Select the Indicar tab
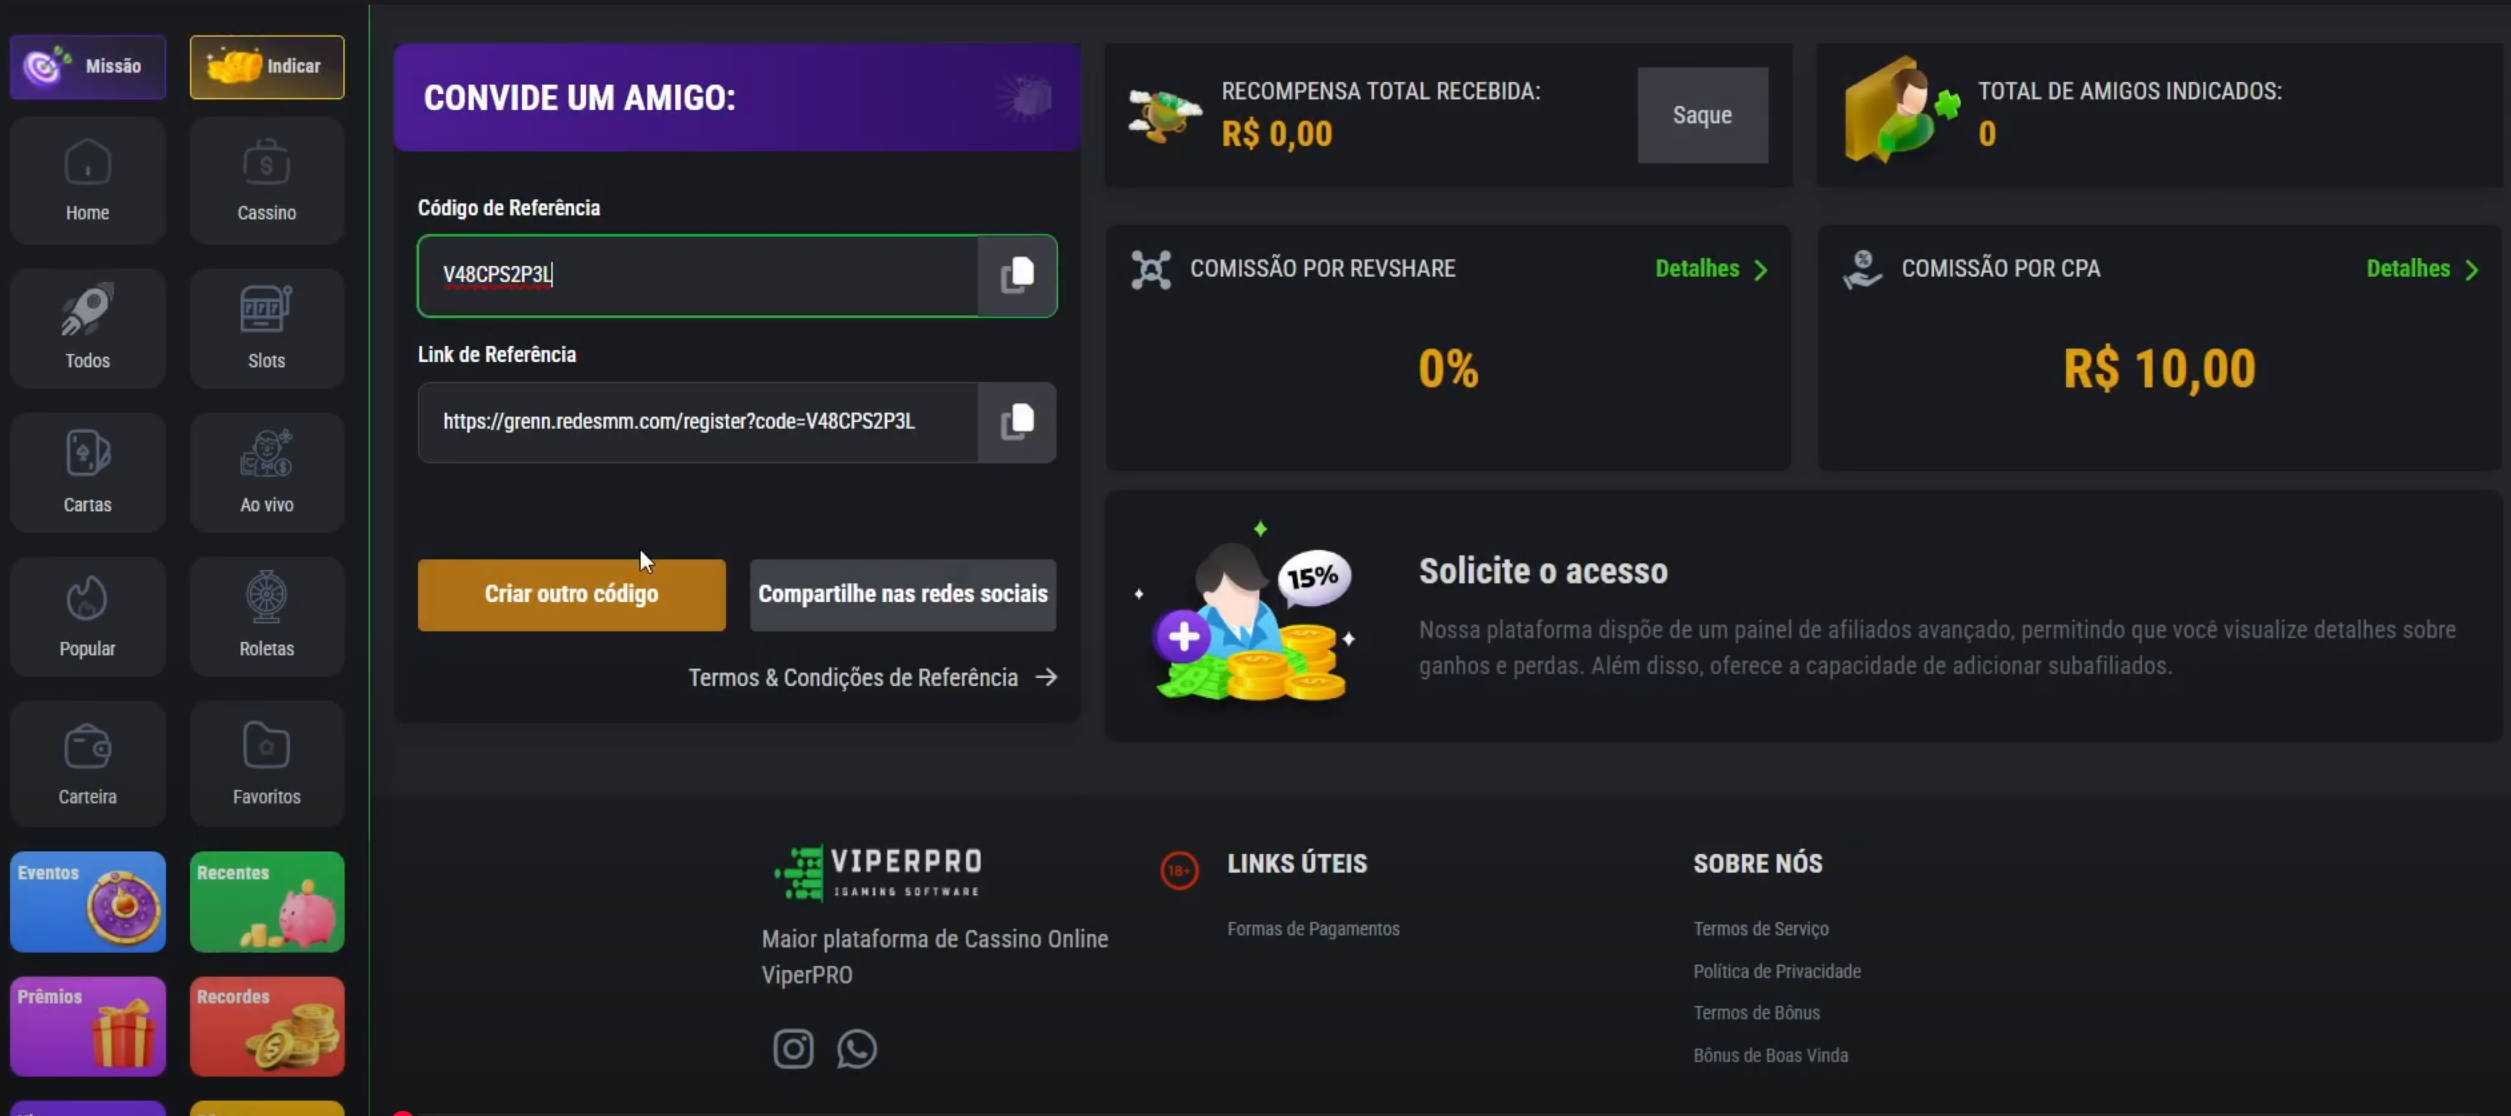This screenshot has height=1116, width=2511. [x=267, y=67]
